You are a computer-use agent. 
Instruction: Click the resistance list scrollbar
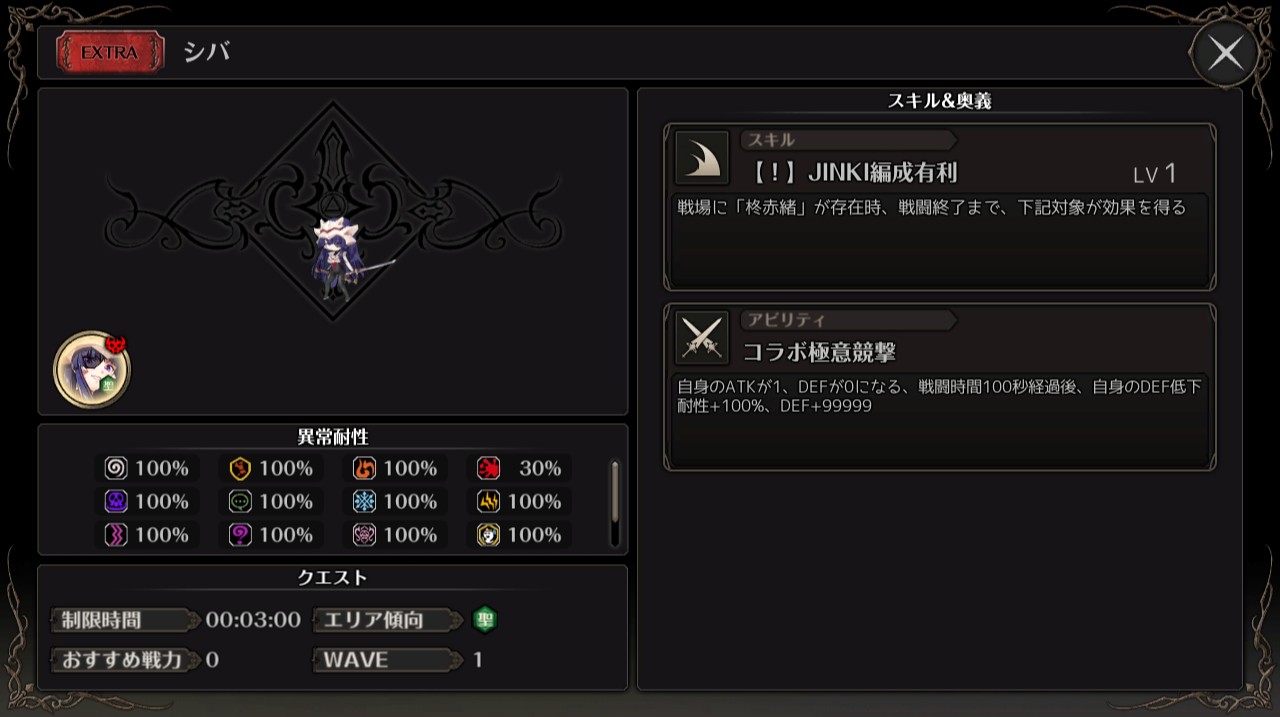(x=615, y=490)
